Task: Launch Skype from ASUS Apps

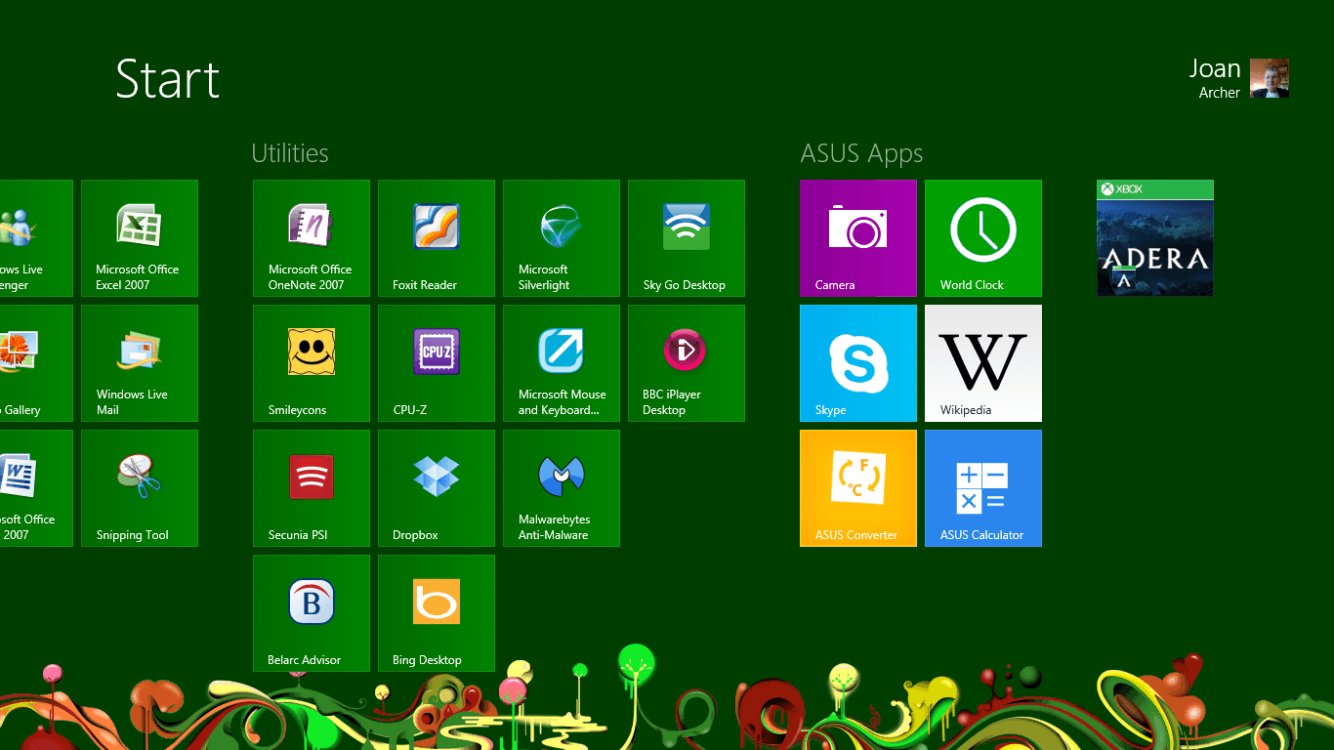Action: point(858,363)
